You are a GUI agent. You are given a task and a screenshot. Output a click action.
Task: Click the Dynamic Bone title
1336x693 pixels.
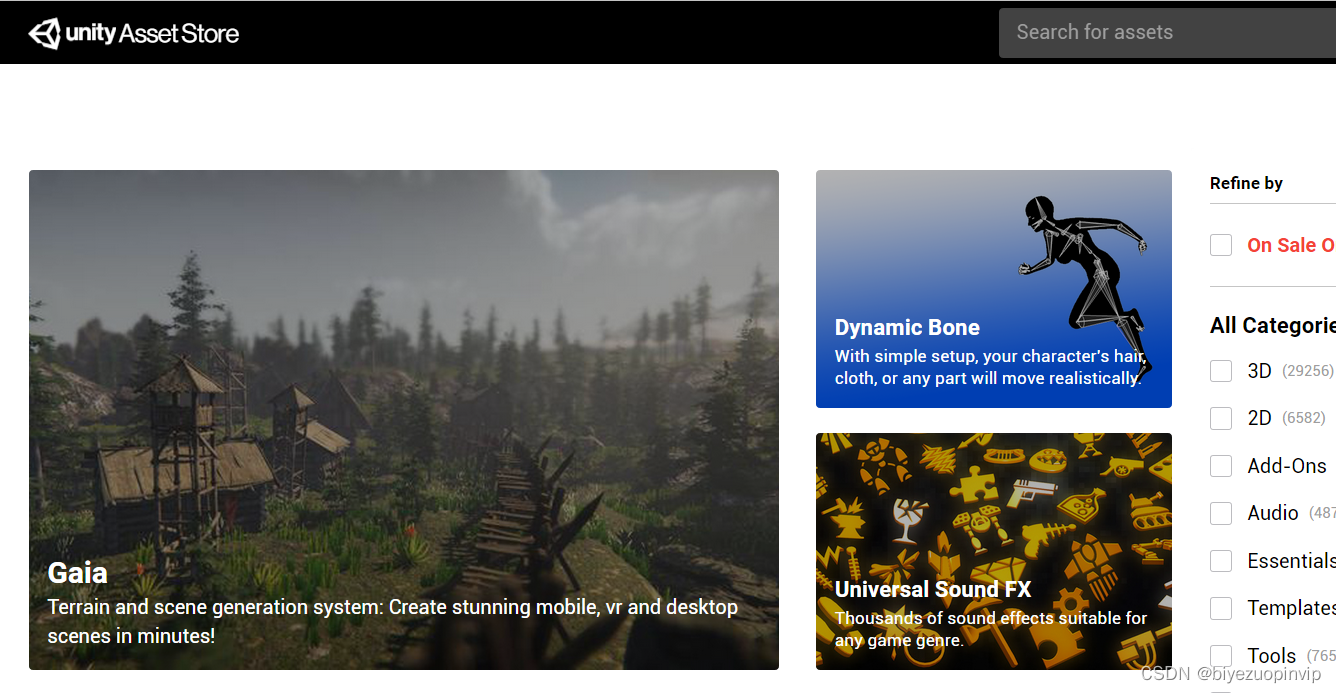click(907, 328)
